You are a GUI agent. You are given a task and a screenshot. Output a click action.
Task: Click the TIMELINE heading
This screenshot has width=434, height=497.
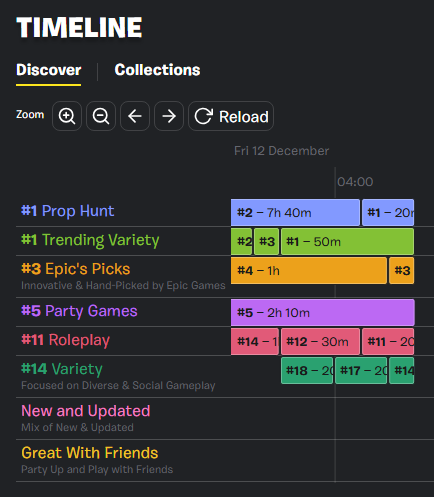79,27
